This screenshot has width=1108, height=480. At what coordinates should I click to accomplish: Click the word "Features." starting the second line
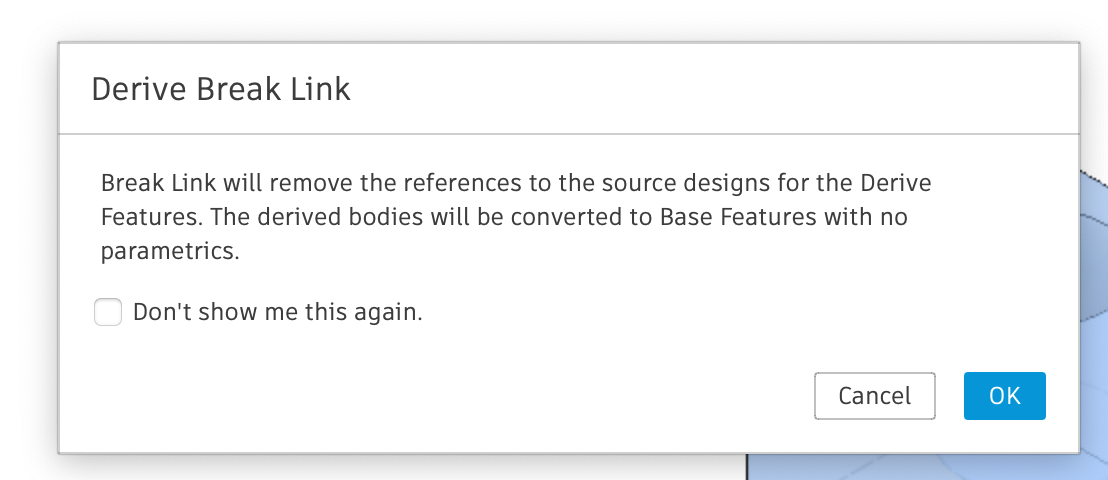[x=143, y=217]
